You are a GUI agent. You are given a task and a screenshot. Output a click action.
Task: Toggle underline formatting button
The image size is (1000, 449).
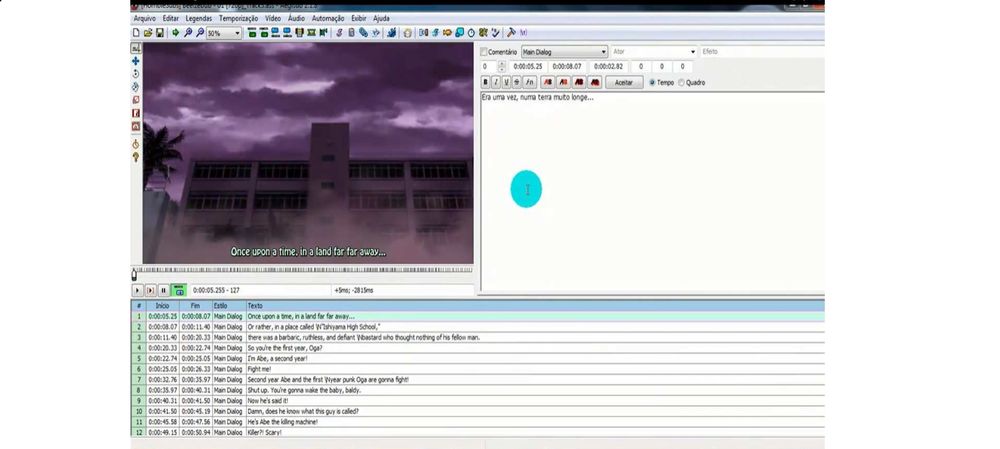pos(506,82)
